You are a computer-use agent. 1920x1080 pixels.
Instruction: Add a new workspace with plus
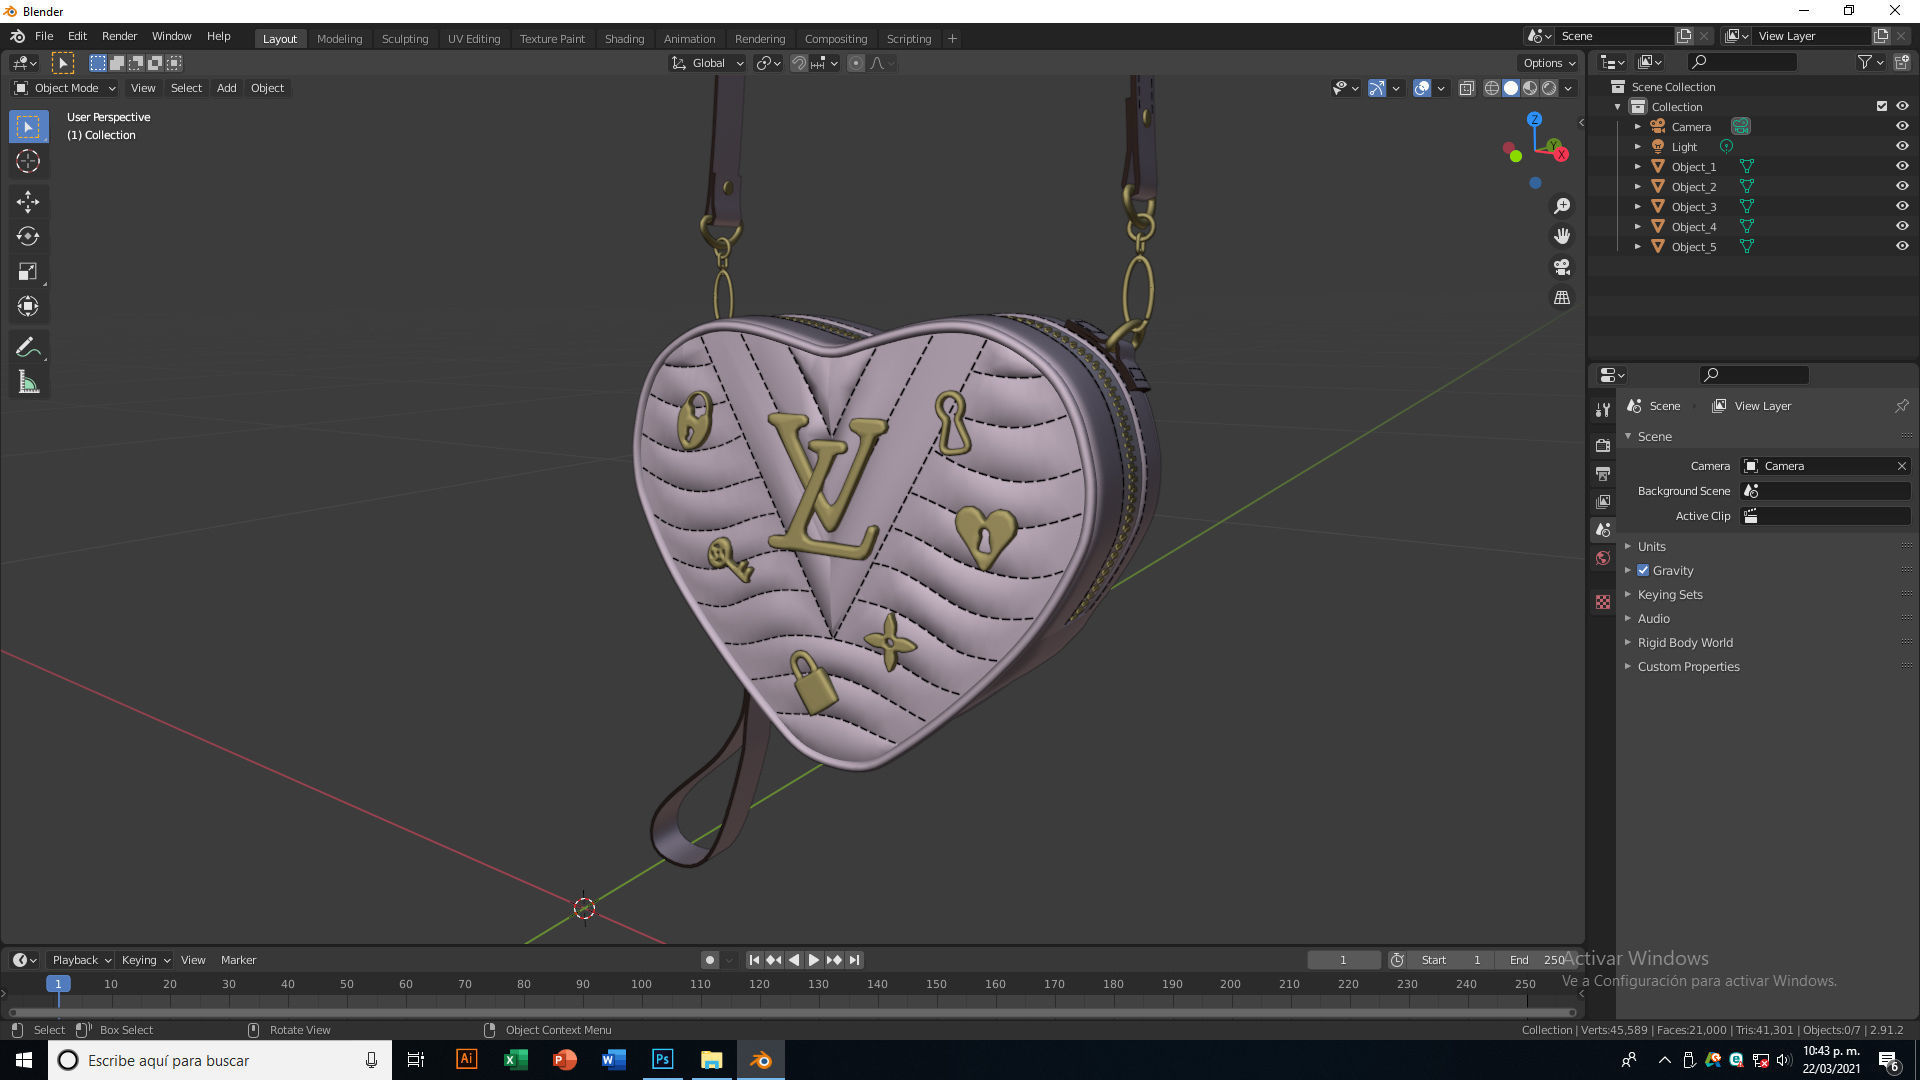(952, 39)
